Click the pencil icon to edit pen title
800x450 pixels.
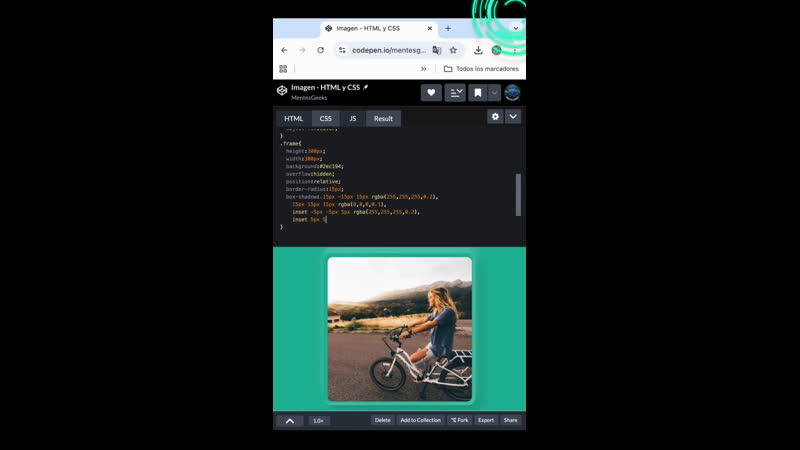366,87
